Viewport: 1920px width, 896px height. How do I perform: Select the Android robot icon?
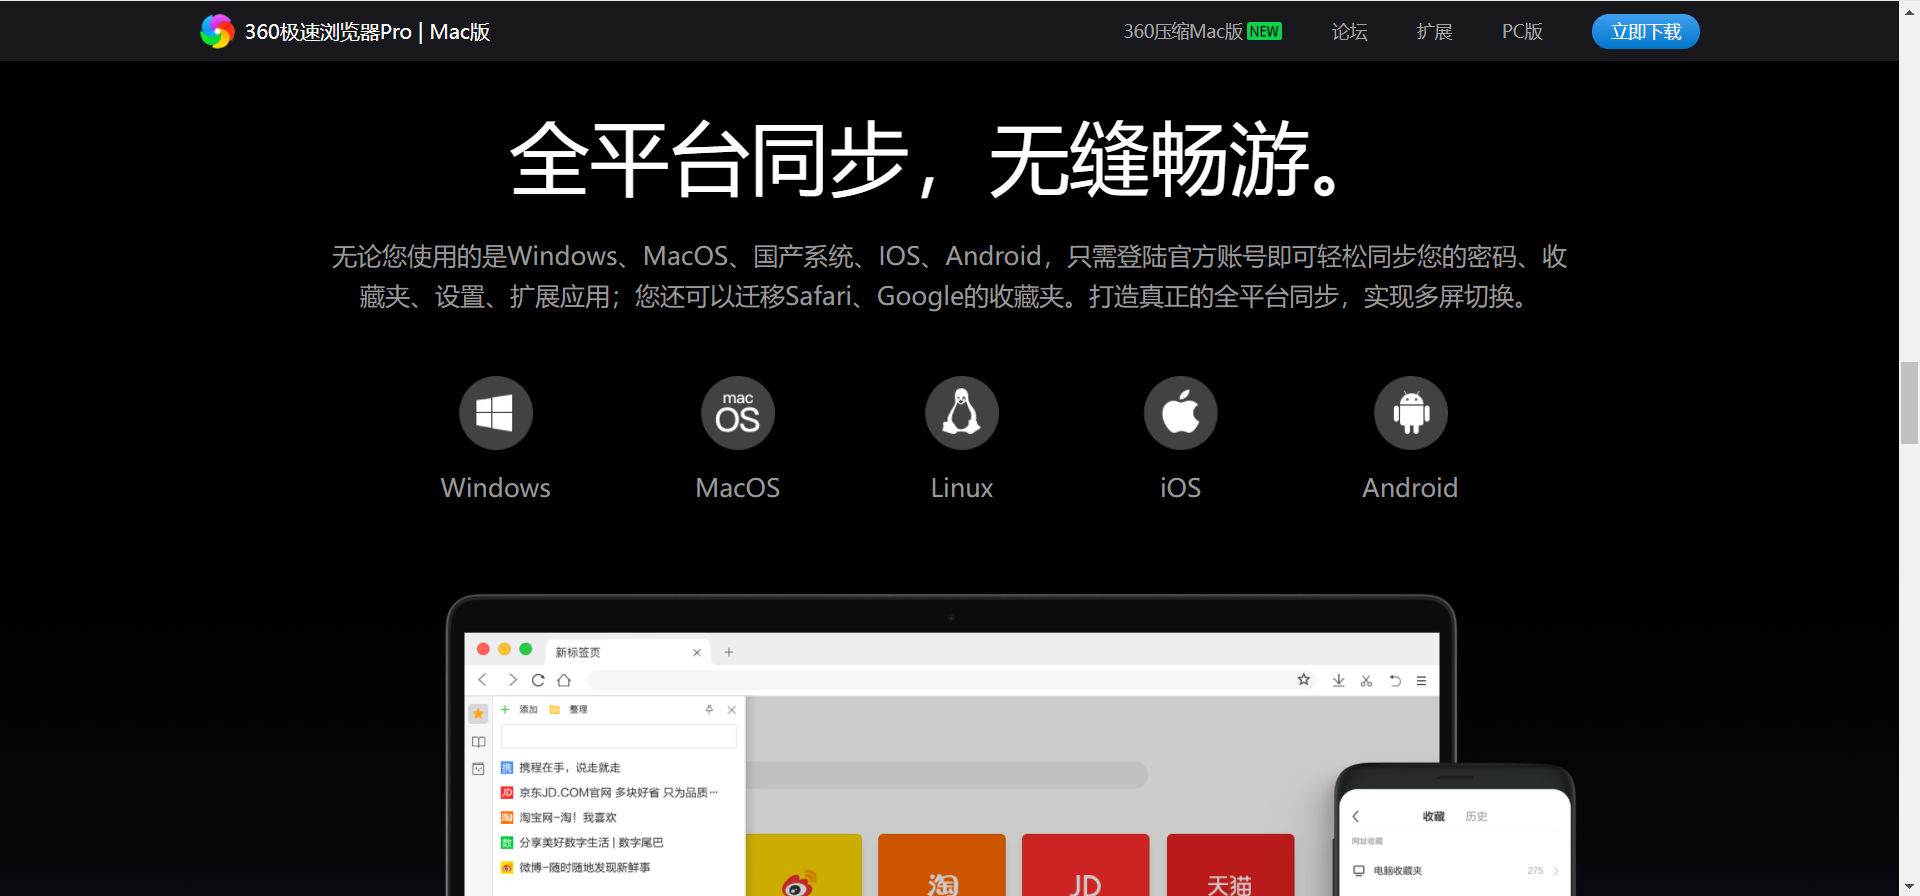click(x=1411, y=413)
